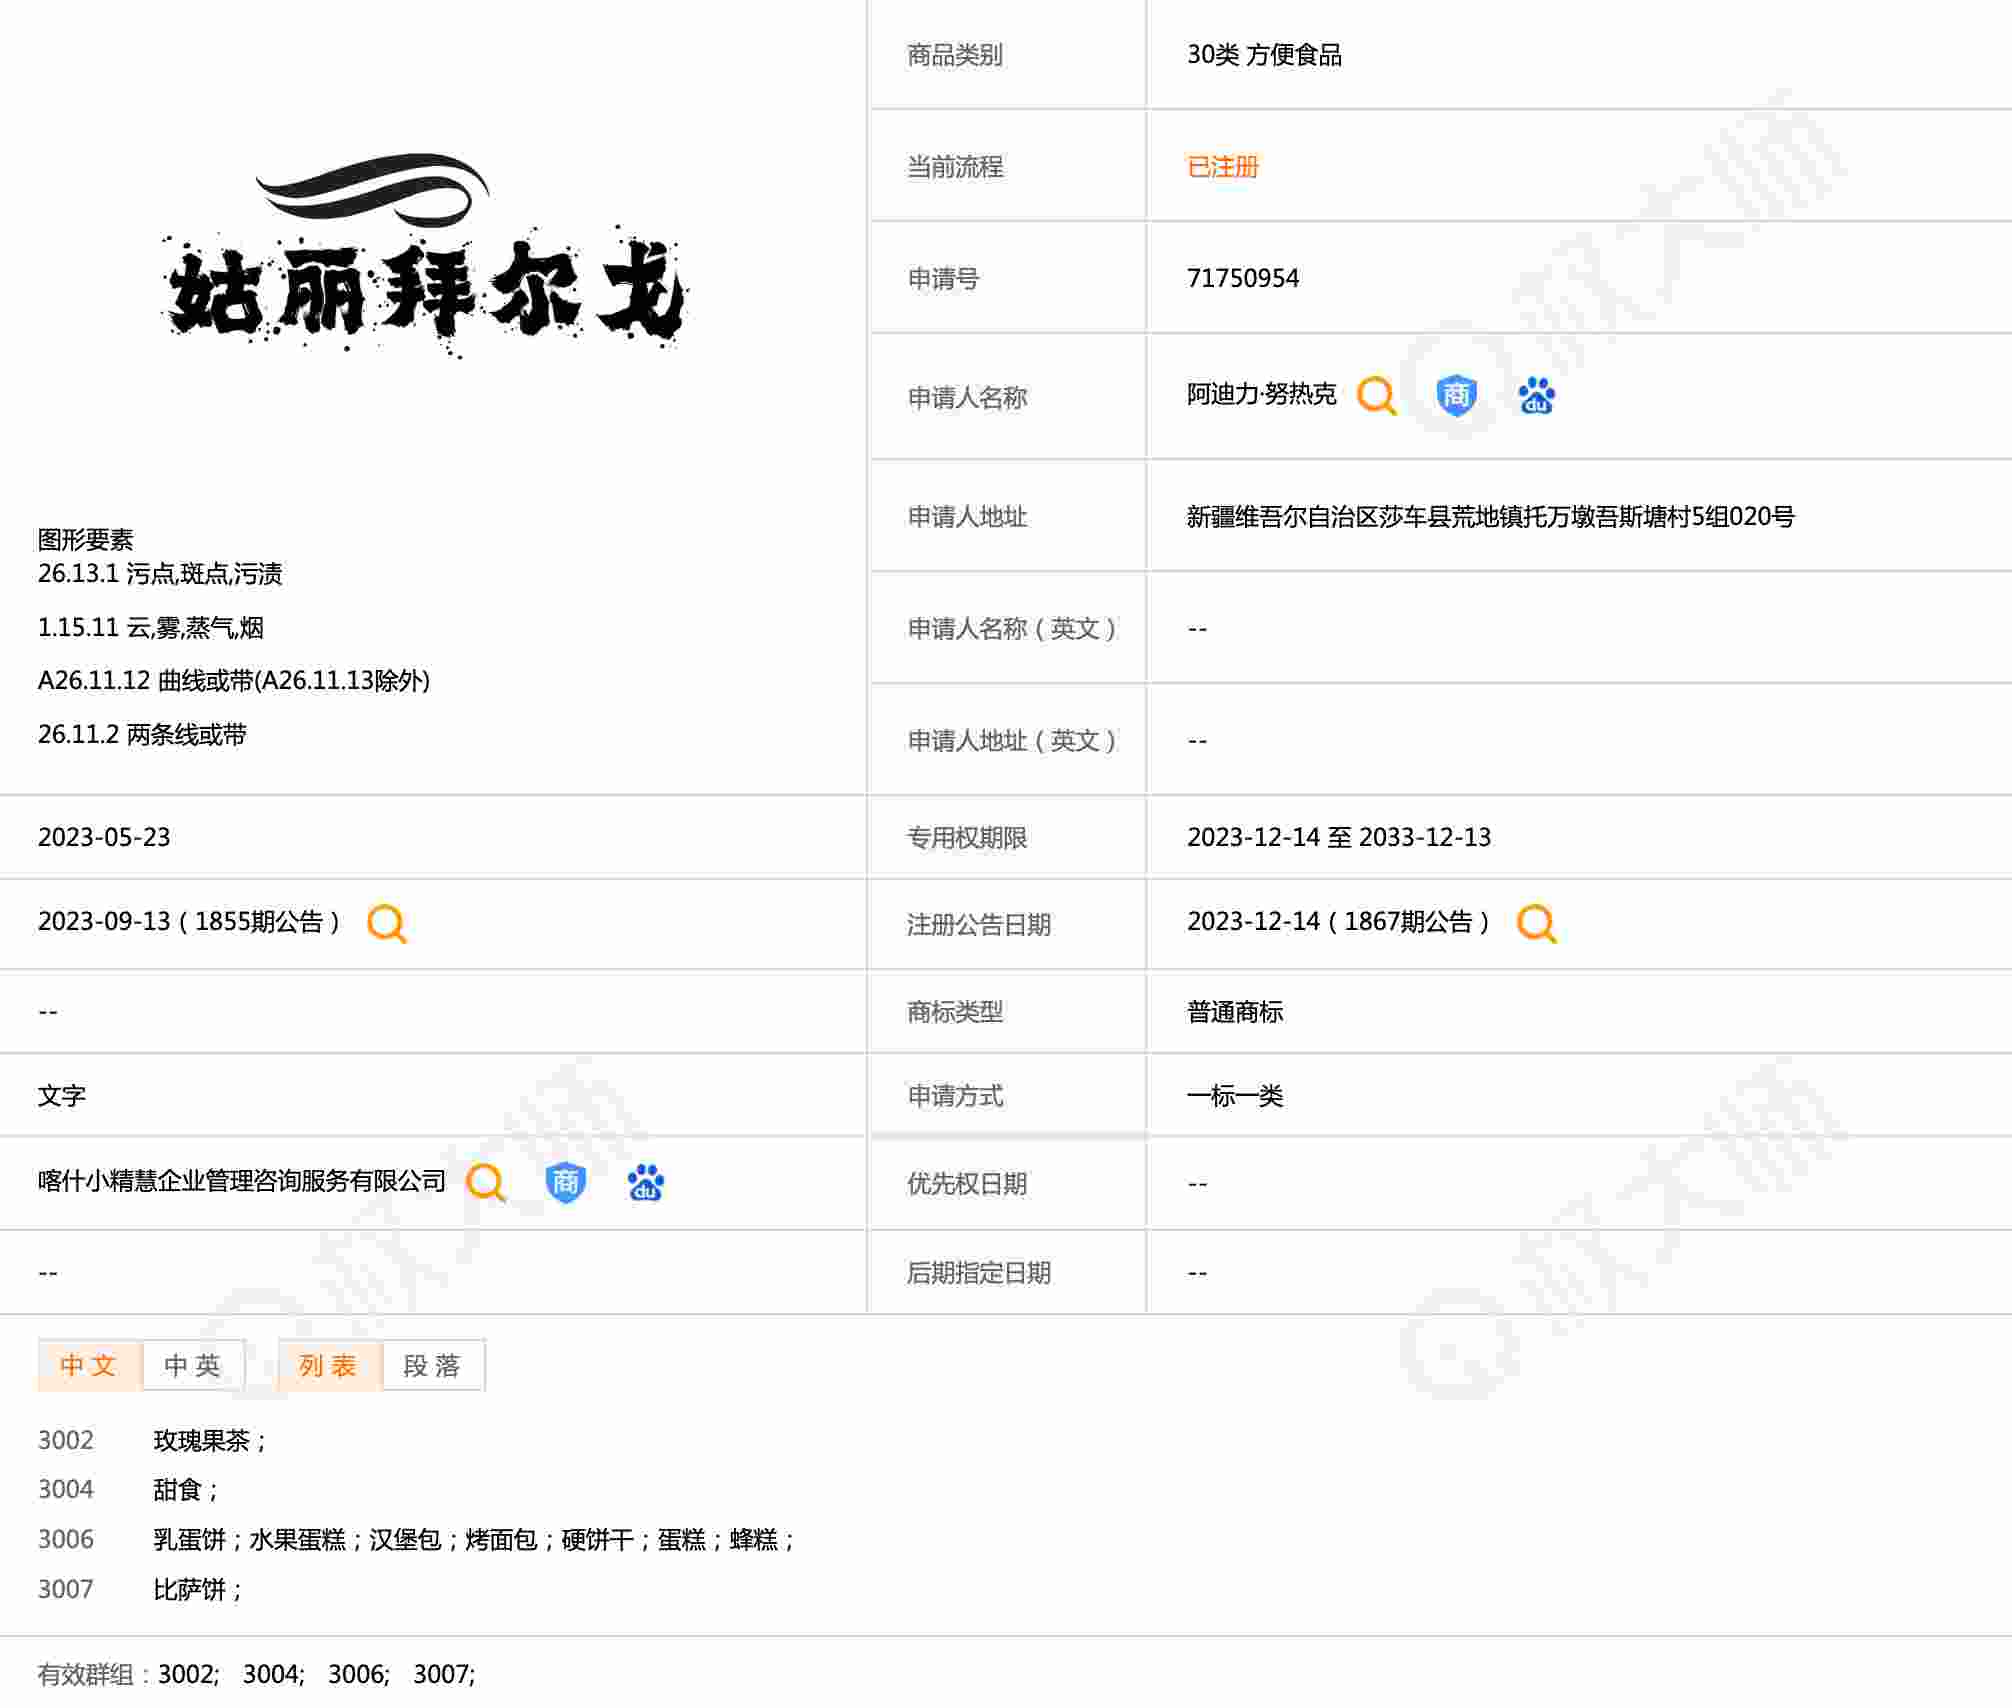Viewport: 2012px width, 1708px height.
Task: Click application number 71750954
Action: [1242, 278]
